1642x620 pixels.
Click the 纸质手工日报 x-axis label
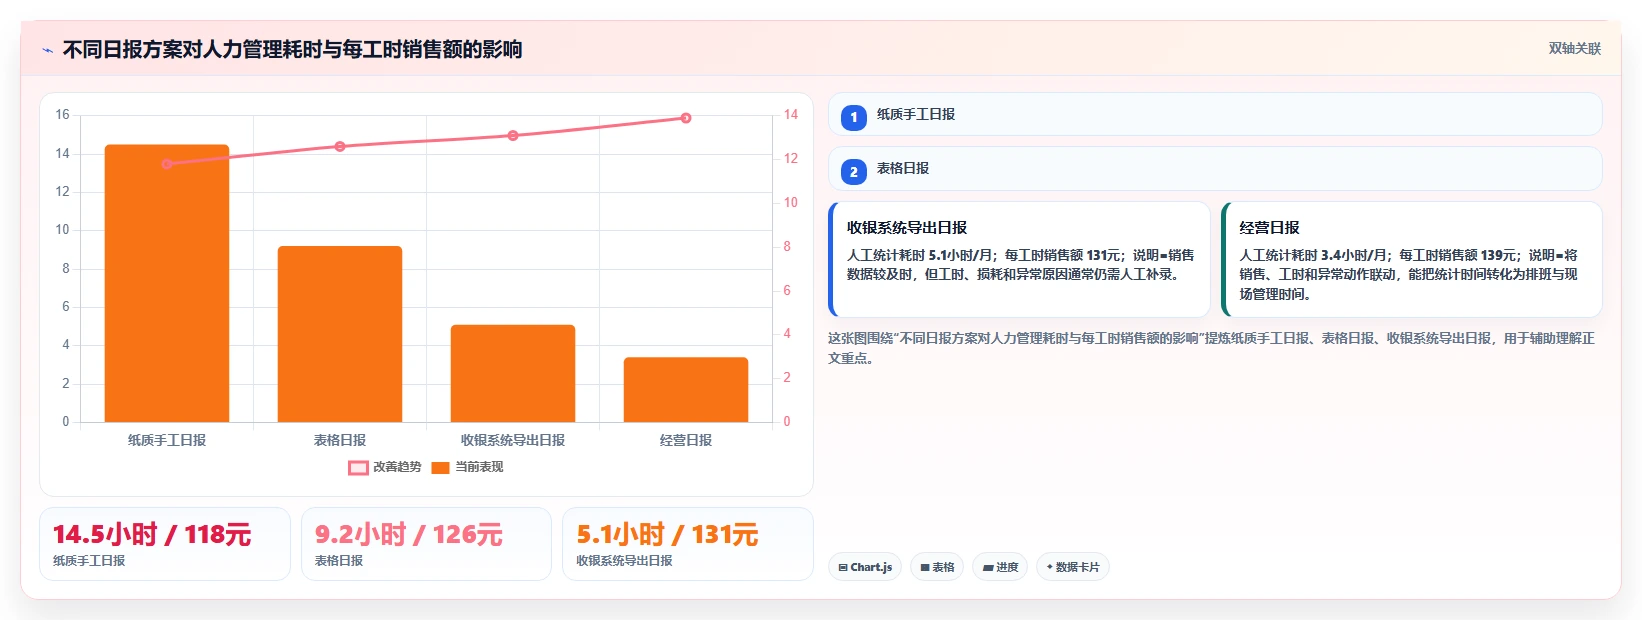(167, 440)
